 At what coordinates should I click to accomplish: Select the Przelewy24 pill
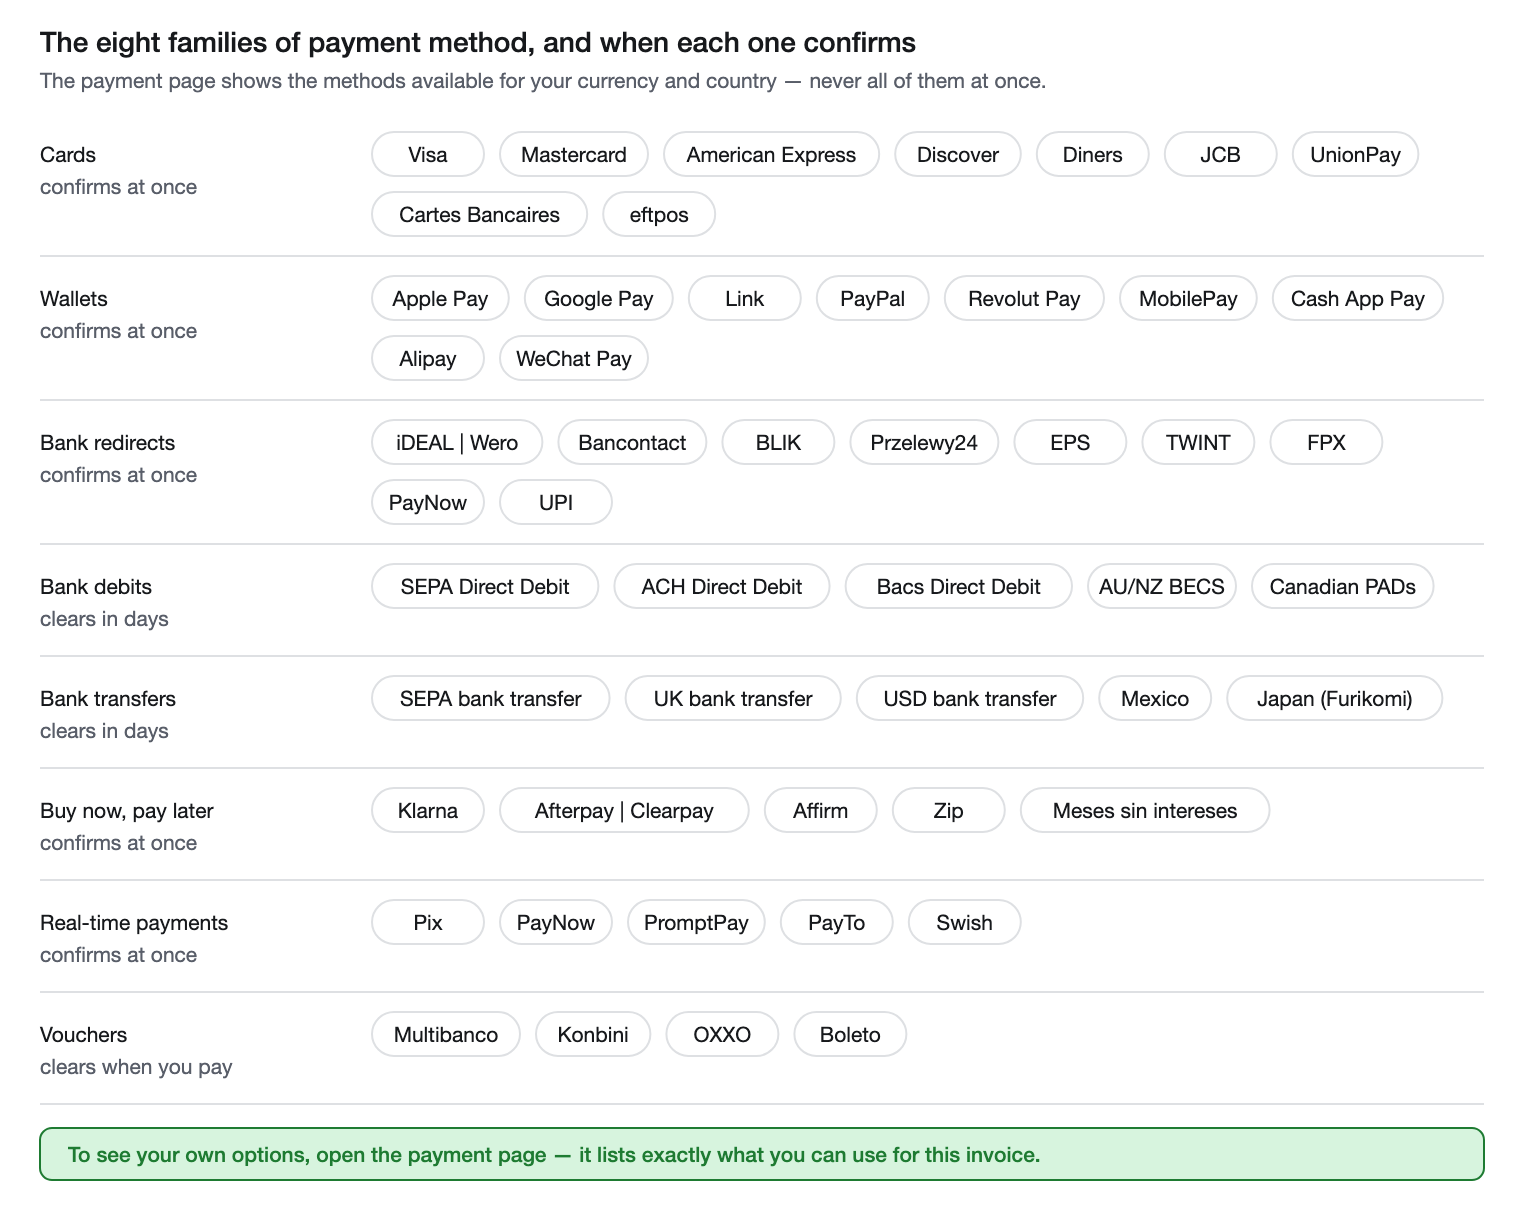click(924, 442)
